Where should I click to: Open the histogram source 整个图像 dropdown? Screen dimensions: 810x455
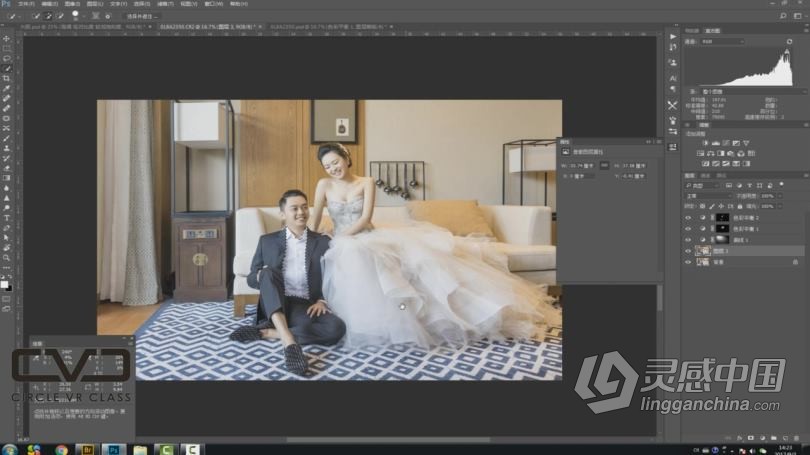[752, 91]
